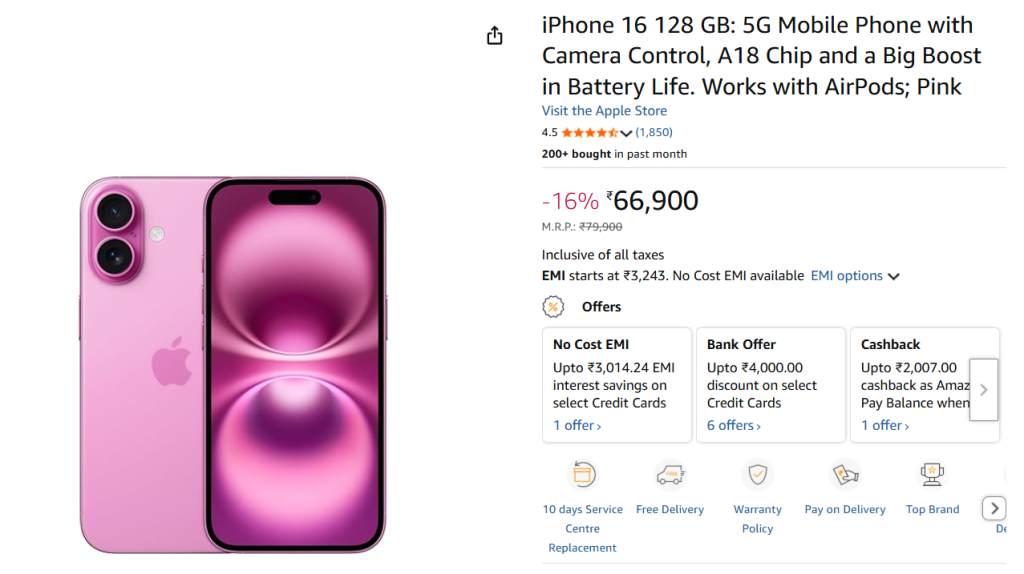Open the 1,850 ratings link

tap(654, 132)
